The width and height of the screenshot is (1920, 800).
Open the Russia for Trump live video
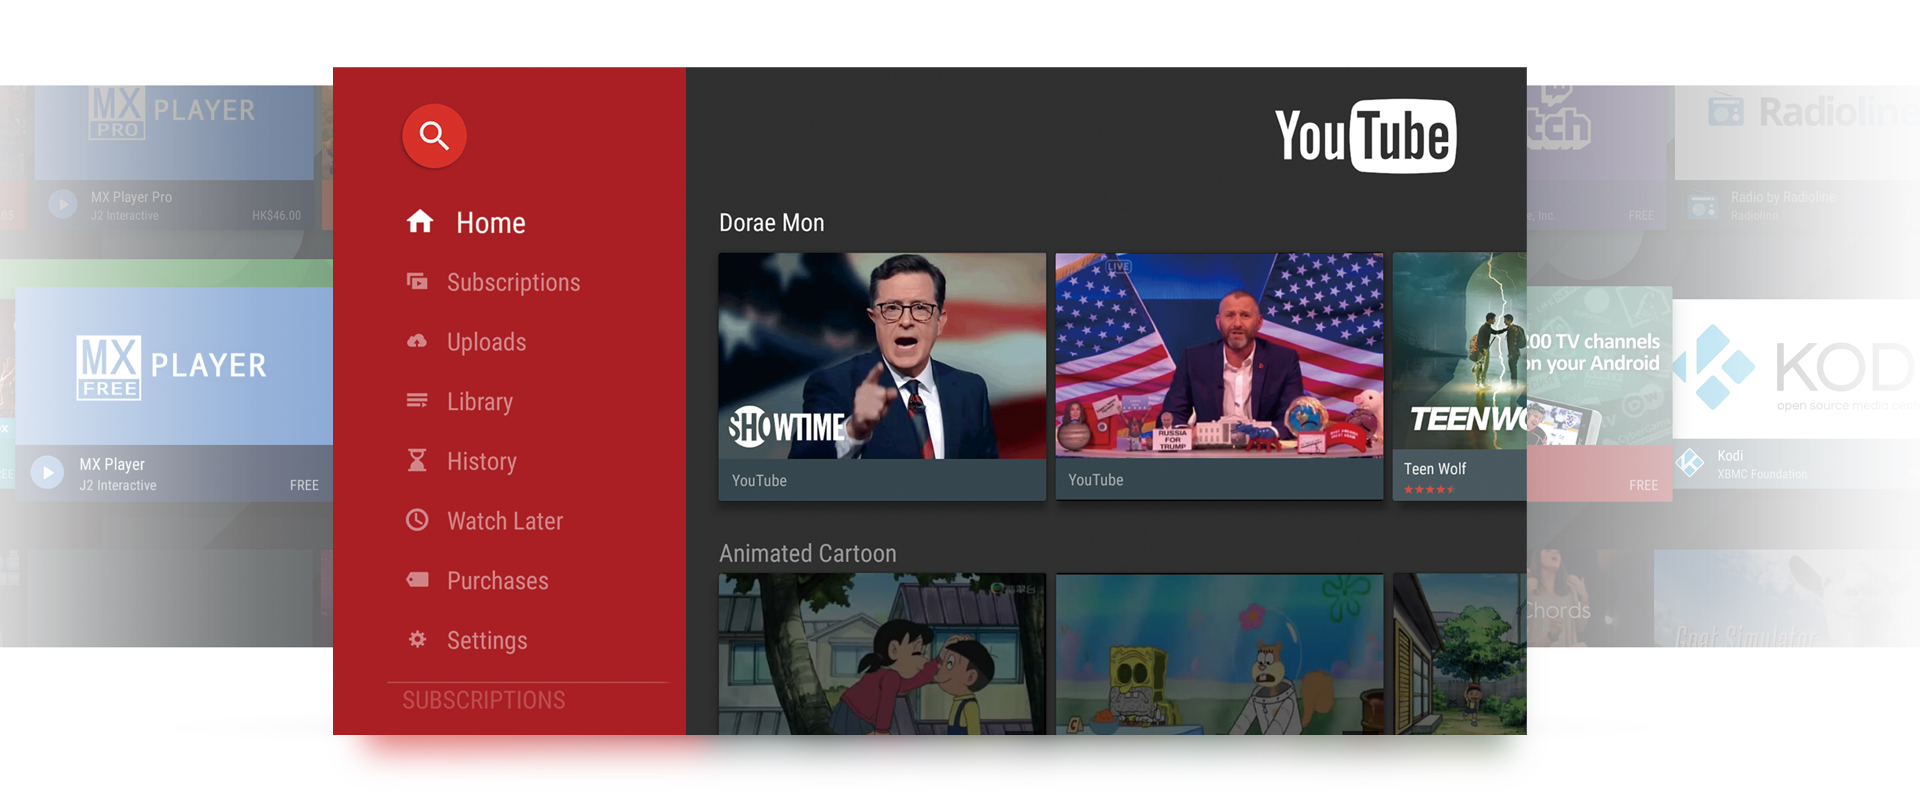point(1219,357)
